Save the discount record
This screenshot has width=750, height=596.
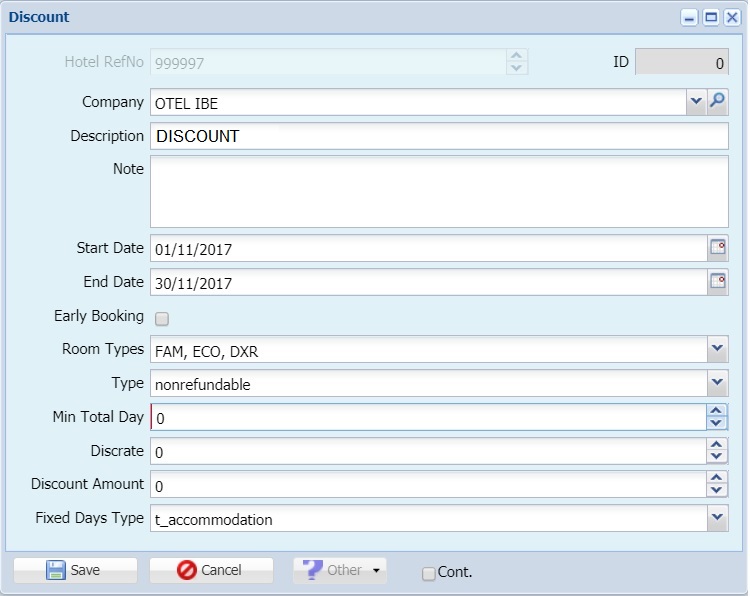coord(76,570)
